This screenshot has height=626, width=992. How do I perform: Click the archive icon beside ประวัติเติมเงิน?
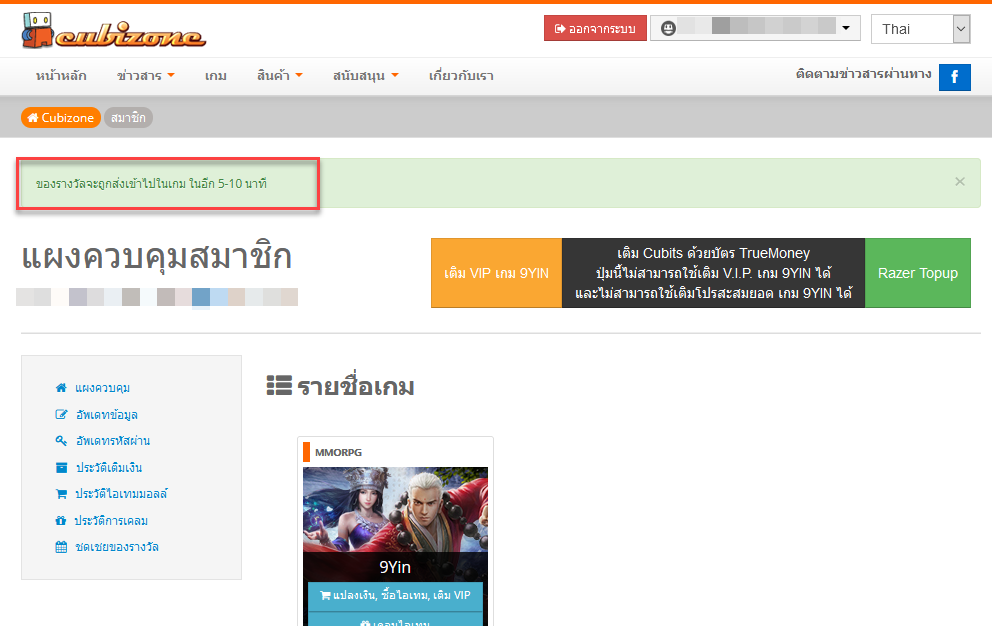(x=61, y=468)
